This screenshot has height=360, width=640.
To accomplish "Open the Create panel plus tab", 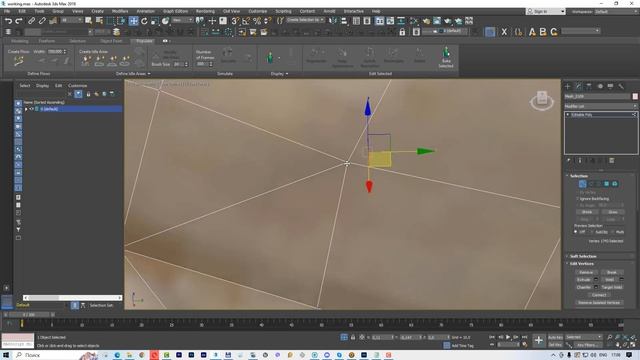I will click(568, 86).
